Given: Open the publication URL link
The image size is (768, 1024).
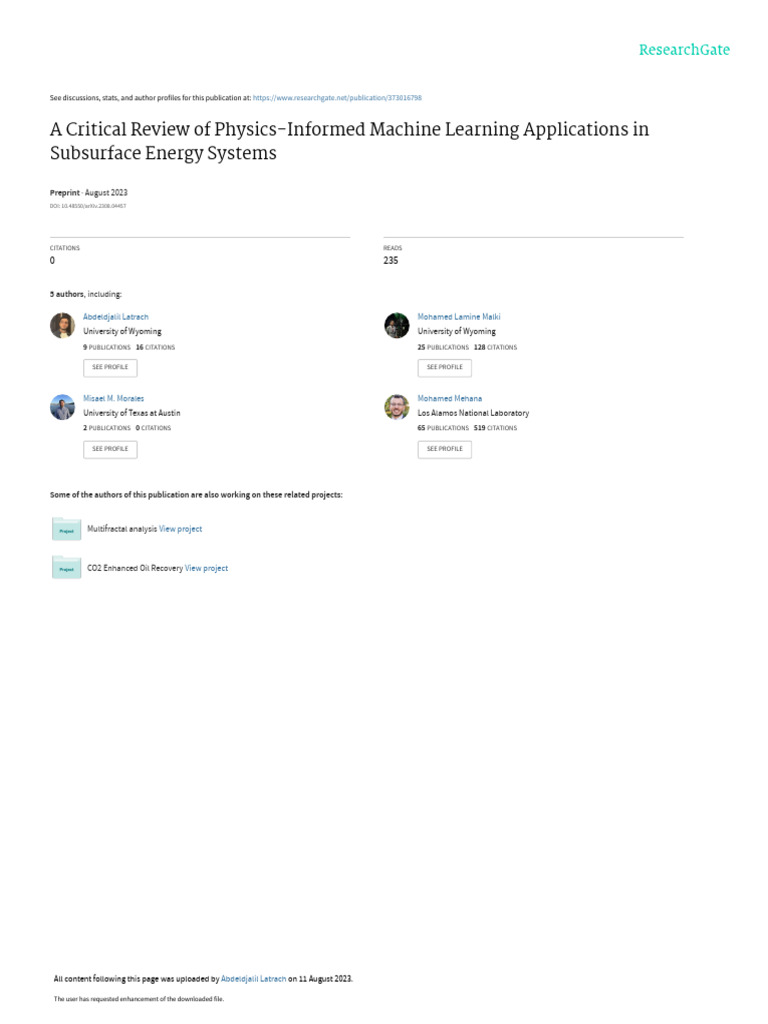Looking at the screenshot, I should [337, 98].
